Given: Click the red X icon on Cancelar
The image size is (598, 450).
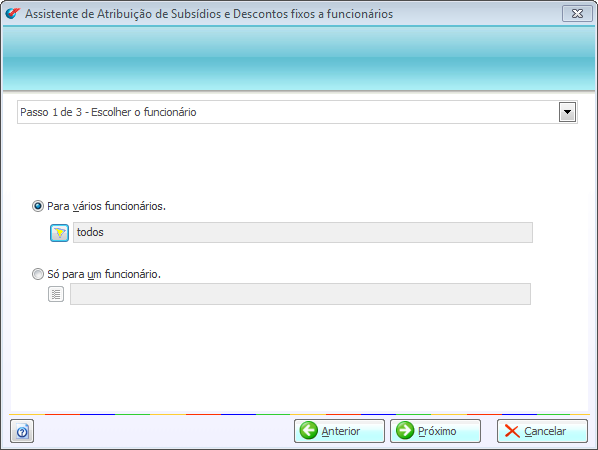Looking at the screenshot, I should click(x=512, y=431).
